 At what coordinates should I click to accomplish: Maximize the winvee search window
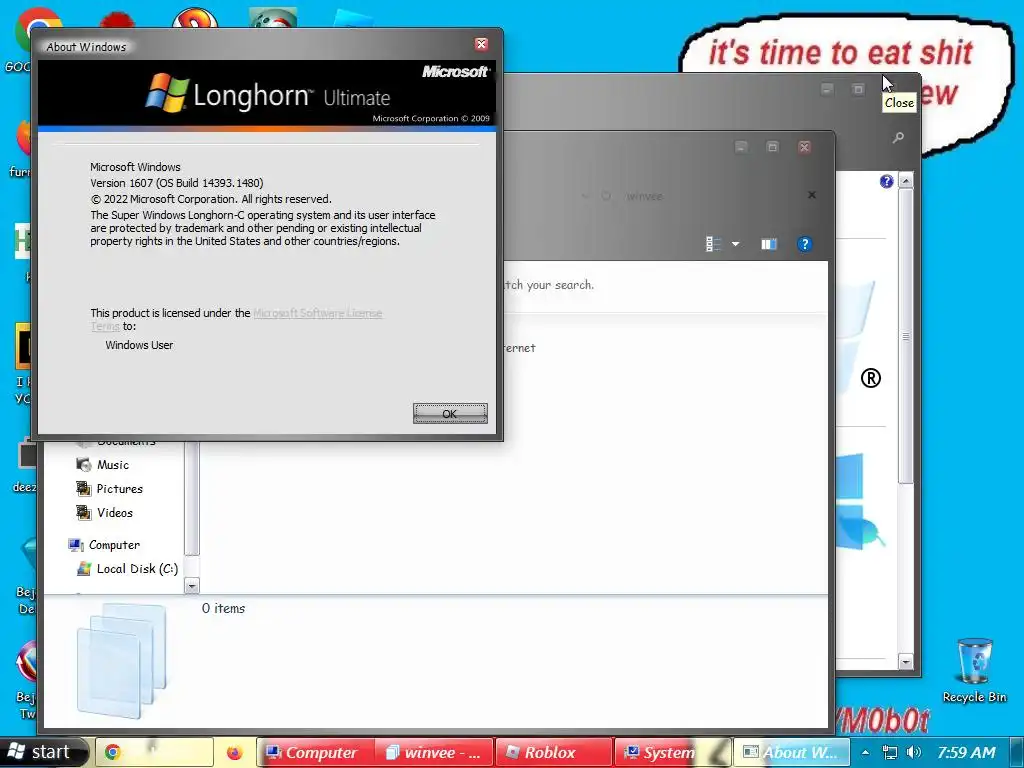click(x=773, y=147)
